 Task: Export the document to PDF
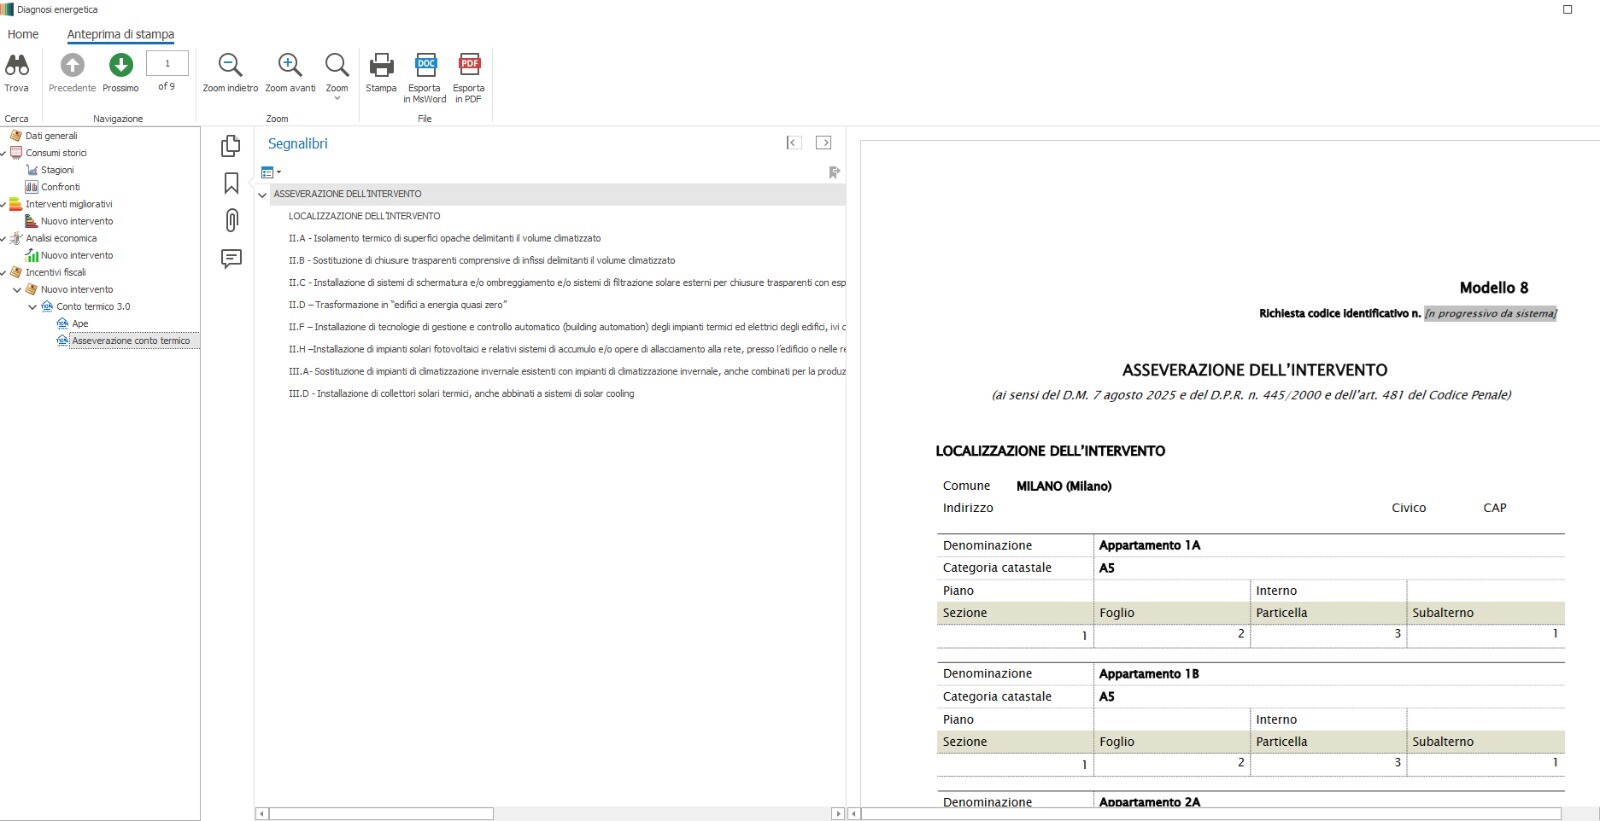[x=469, y=77]
